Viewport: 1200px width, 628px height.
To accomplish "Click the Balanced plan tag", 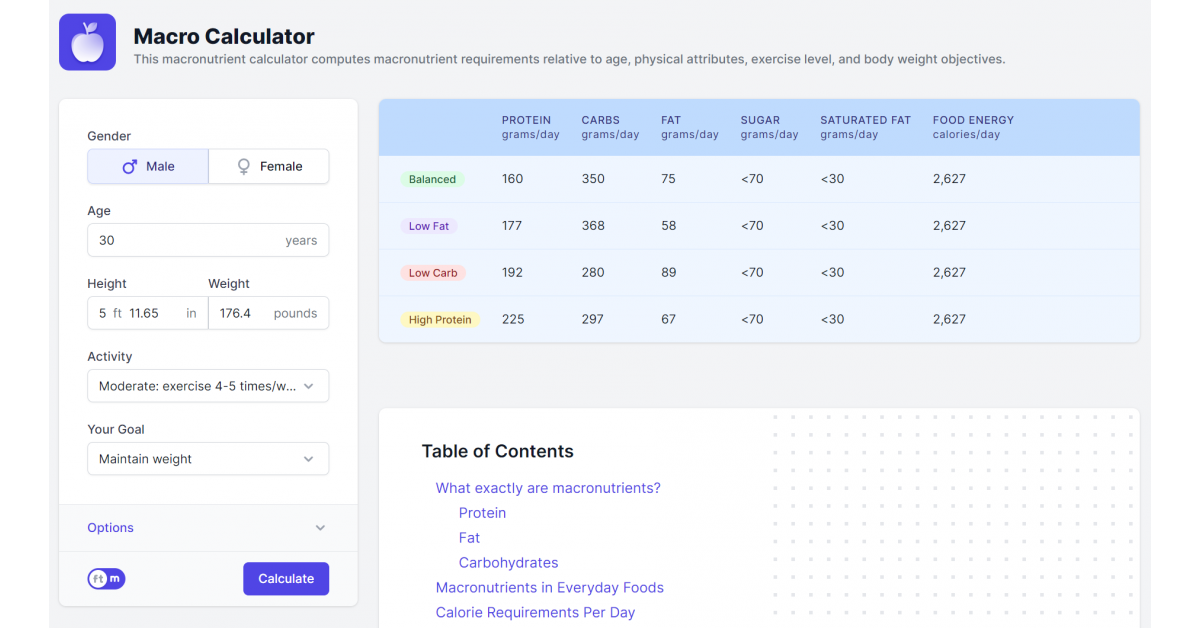I will click(x=432, y=180).
